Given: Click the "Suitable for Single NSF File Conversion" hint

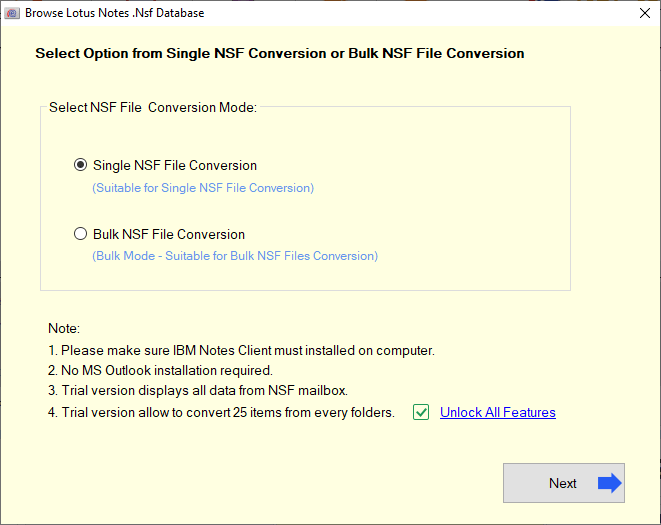Looking at the screenshot, I should (203, 187).
